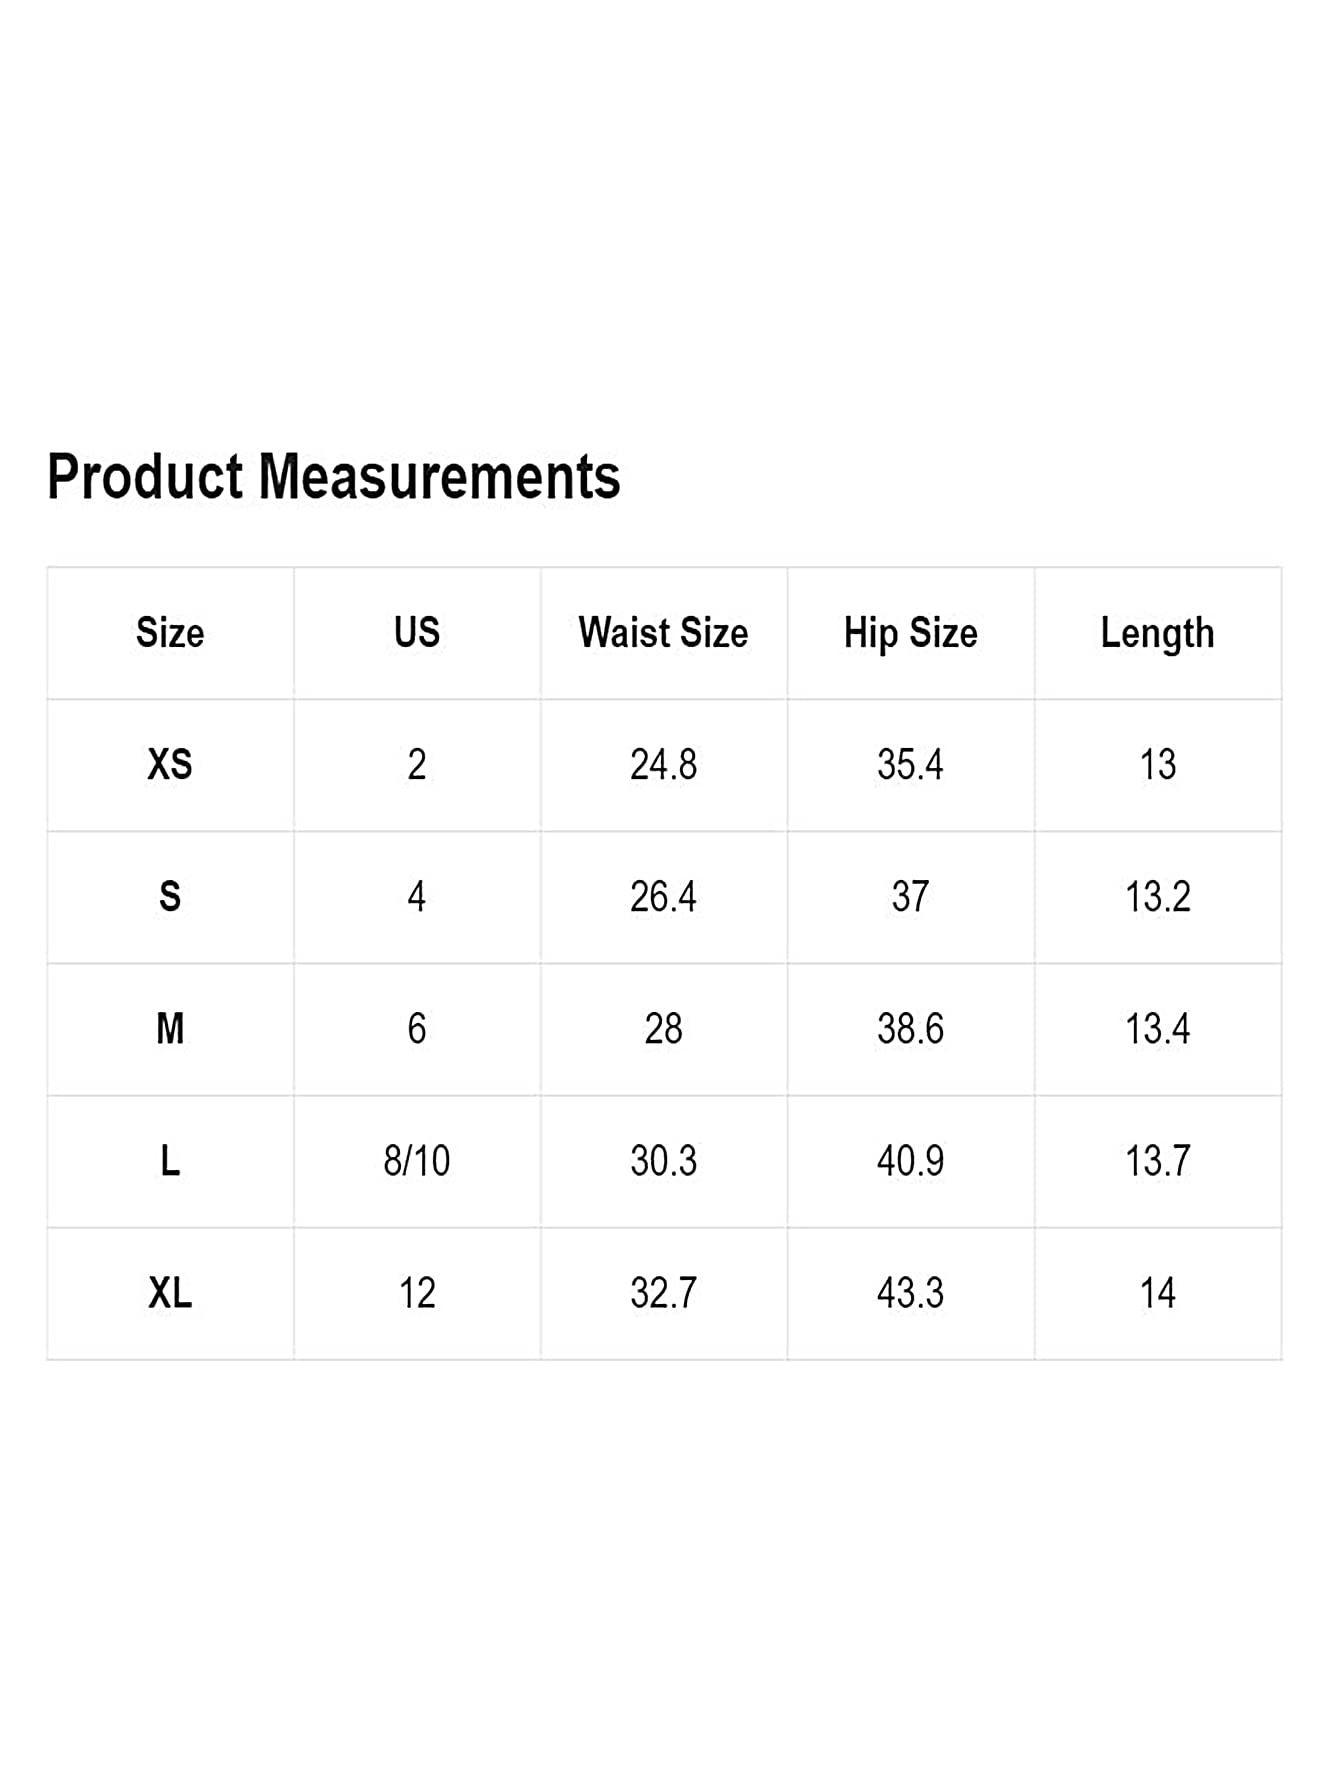Select the Size column header
Viewport: 1340px width, 1785px height.
[170, 633]
